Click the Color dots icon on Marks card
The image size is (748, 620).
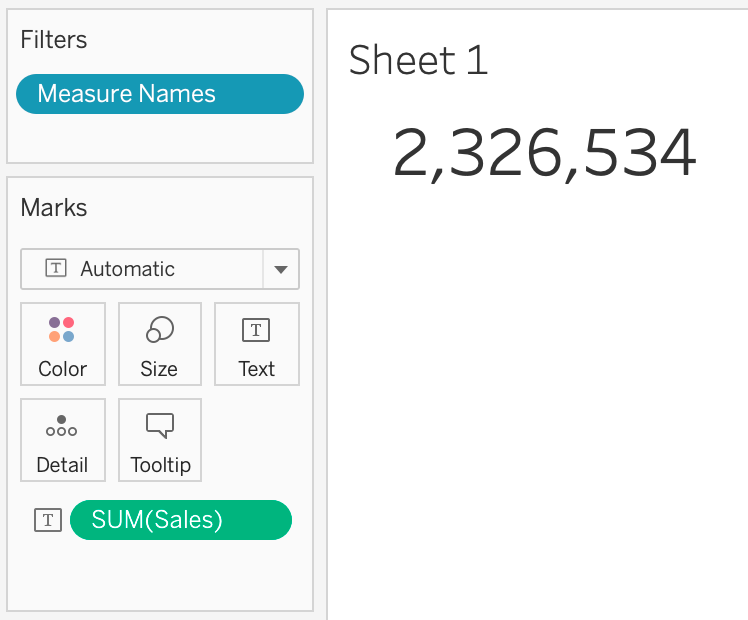pyautogui.click(x=62, y=330)
